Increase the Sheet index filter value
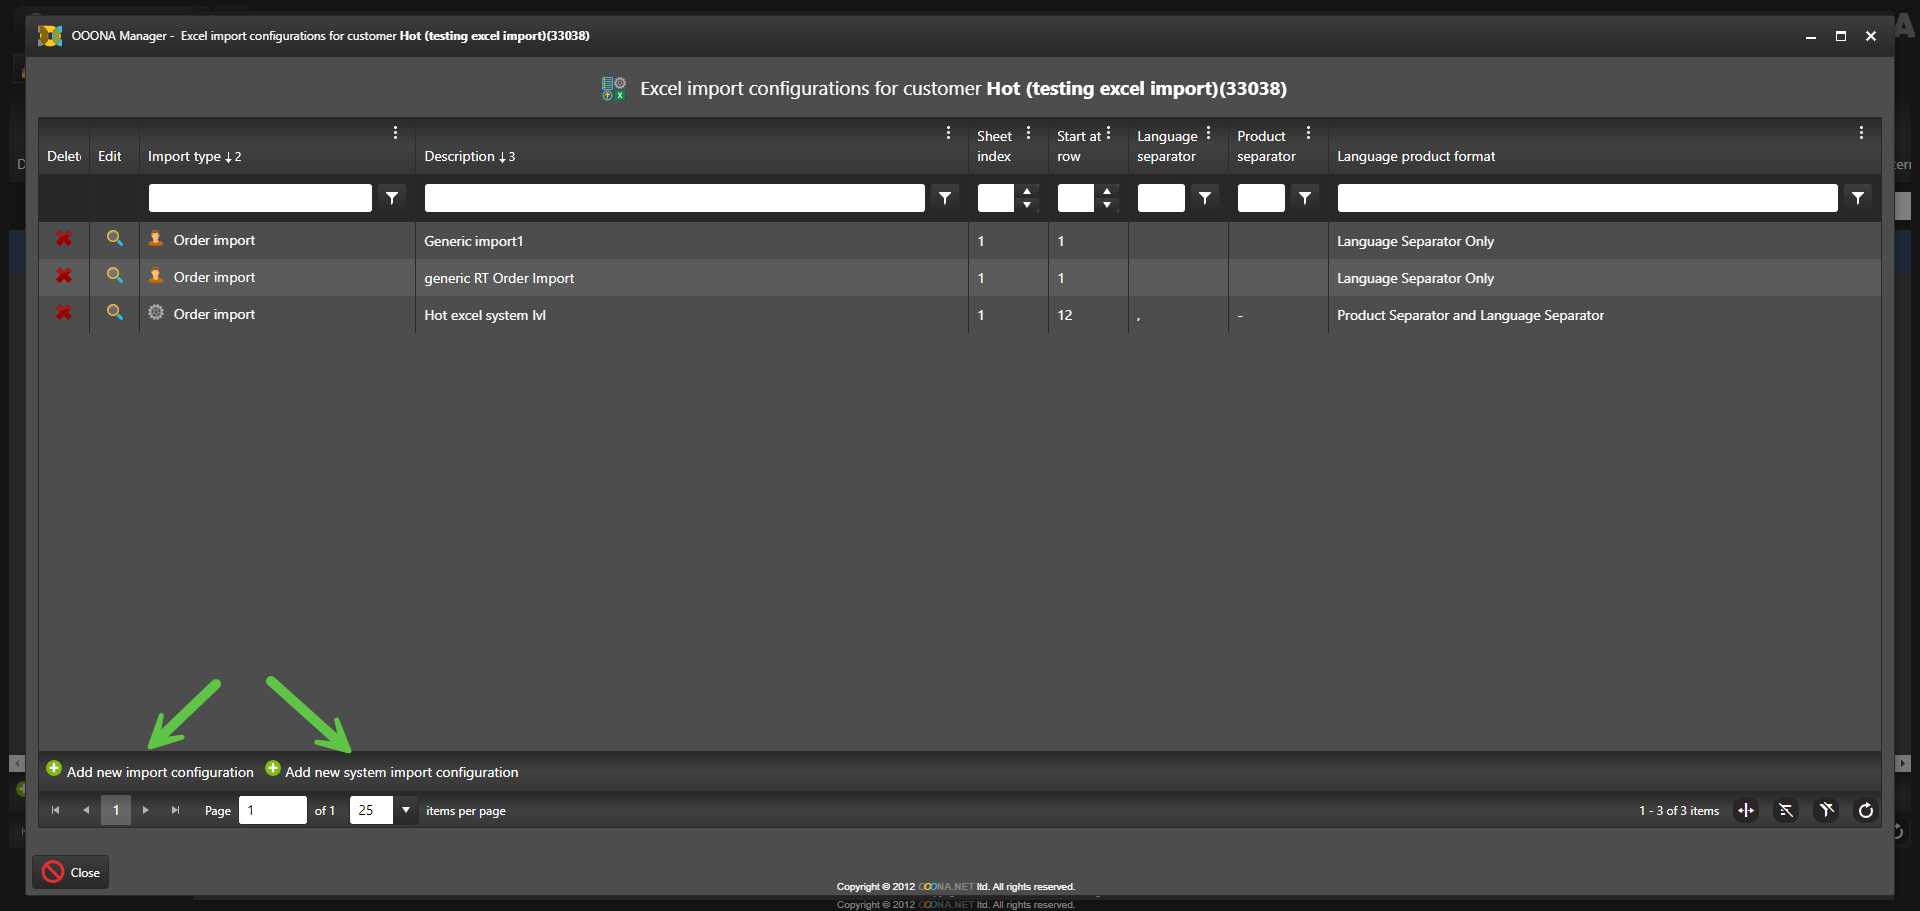Viewport: 1920px width, 911px height. 1027,191
